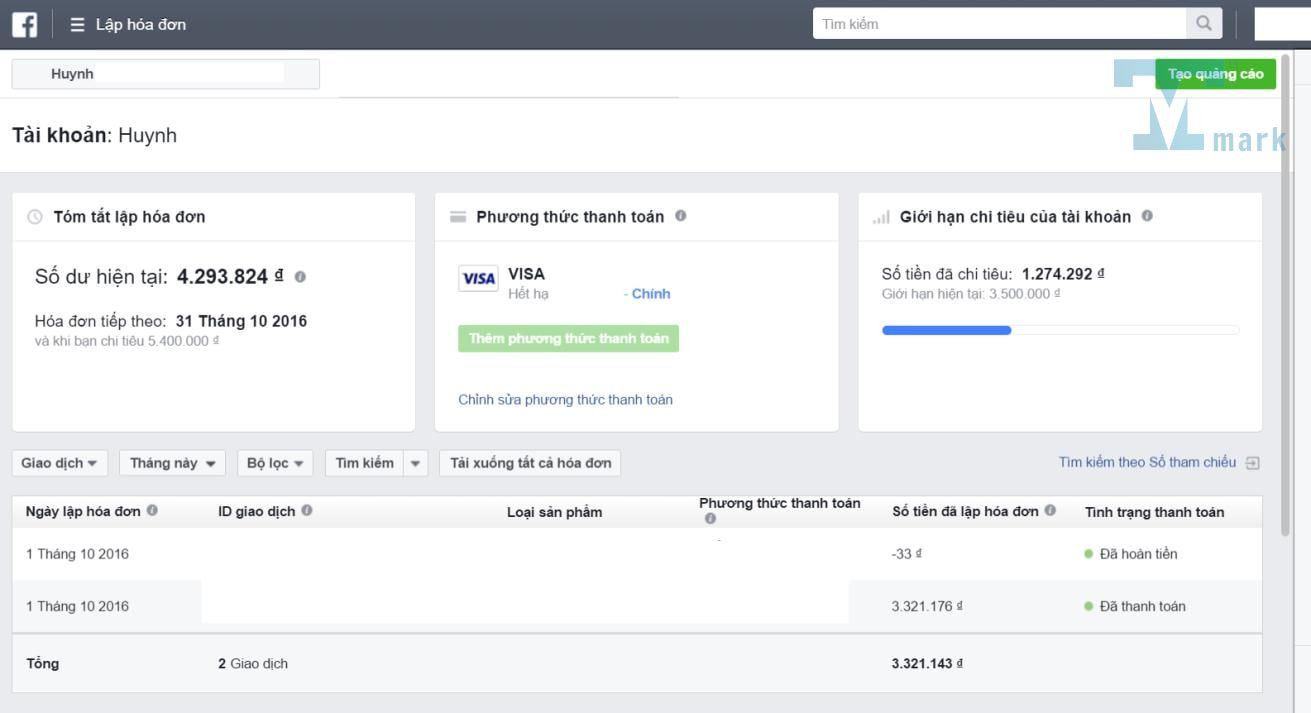This screenshot has height=713, width=1311.
Task: Click the Facebook logo icon
Action: point(25,24)
